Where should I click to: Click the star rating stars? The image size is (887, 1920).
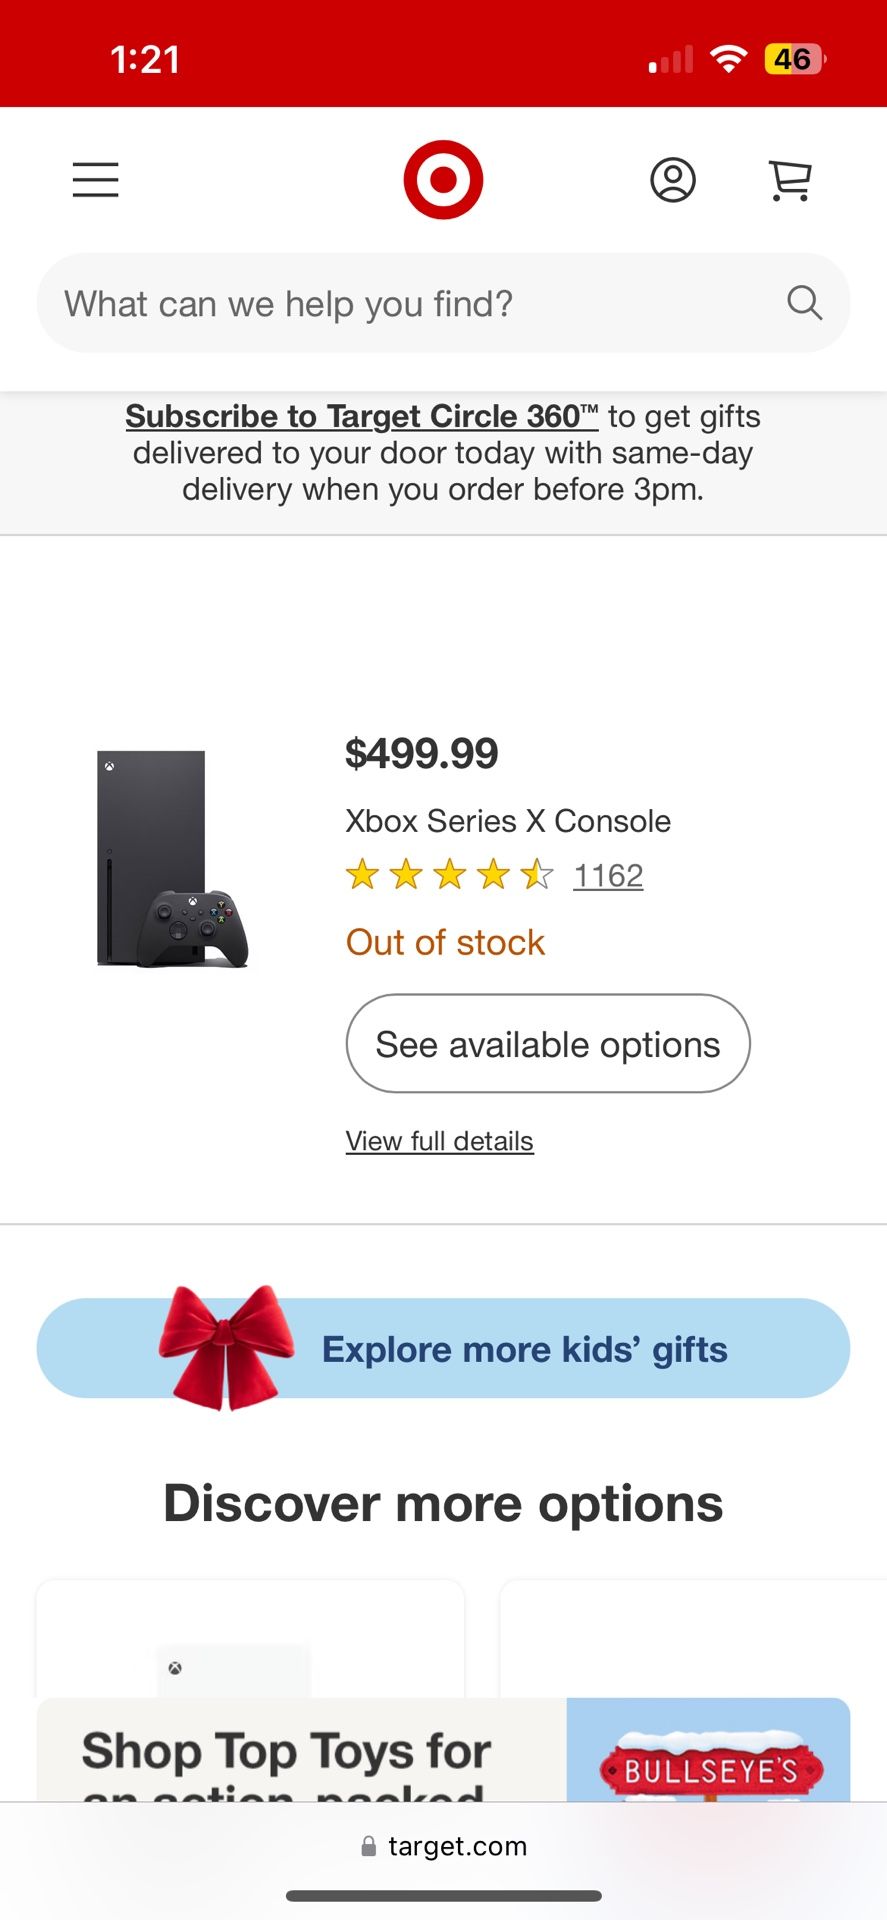pos(449,873)
